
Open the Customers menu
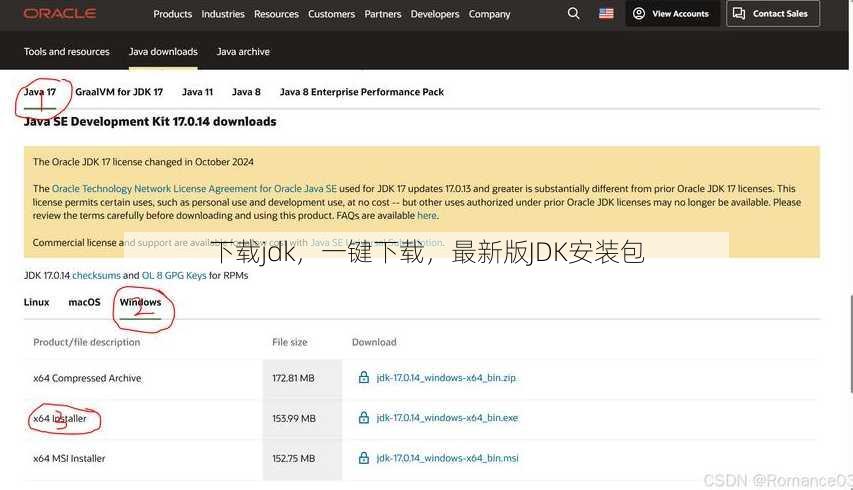pyautogui.click(x=331, y=14)
